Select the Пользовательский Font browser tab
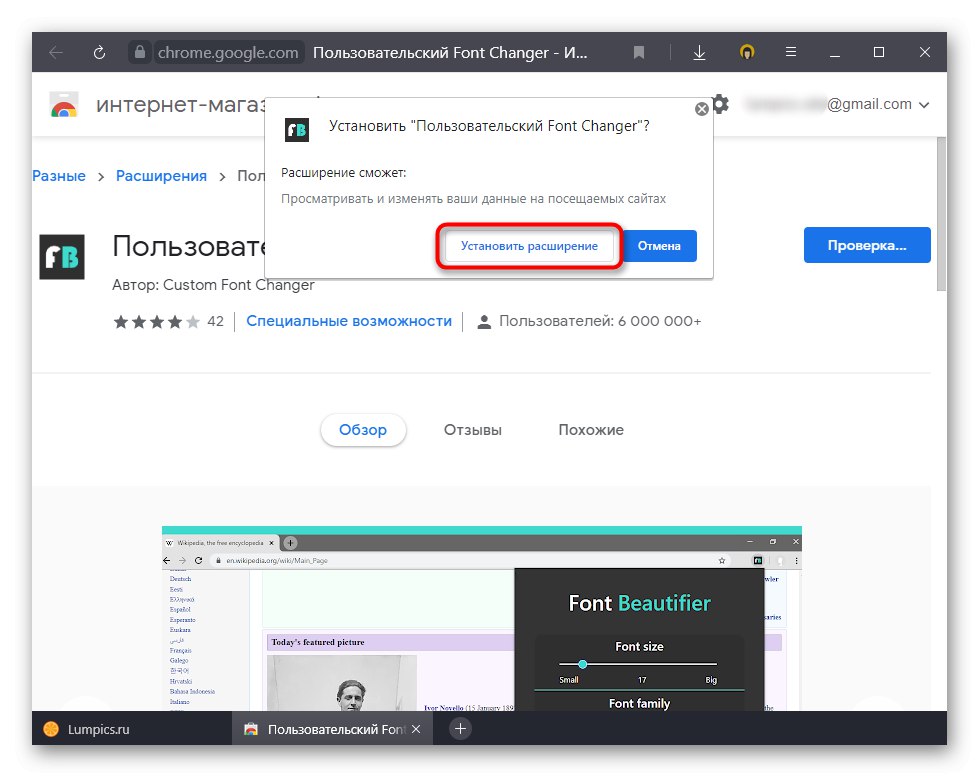This screenshot has height=777, width=979. [x=330, y=729]
